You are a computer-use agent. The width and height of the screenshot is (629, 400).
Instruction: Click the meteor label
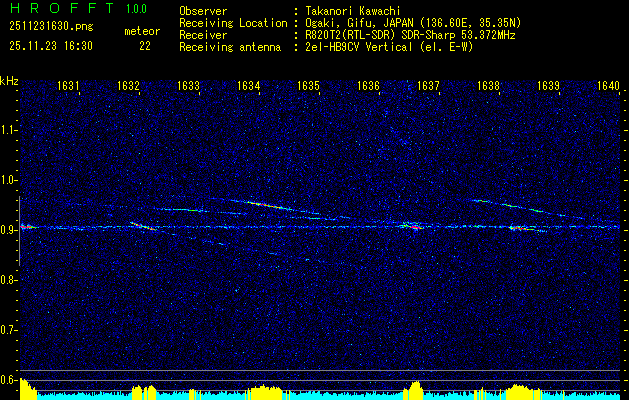[142, 31]
